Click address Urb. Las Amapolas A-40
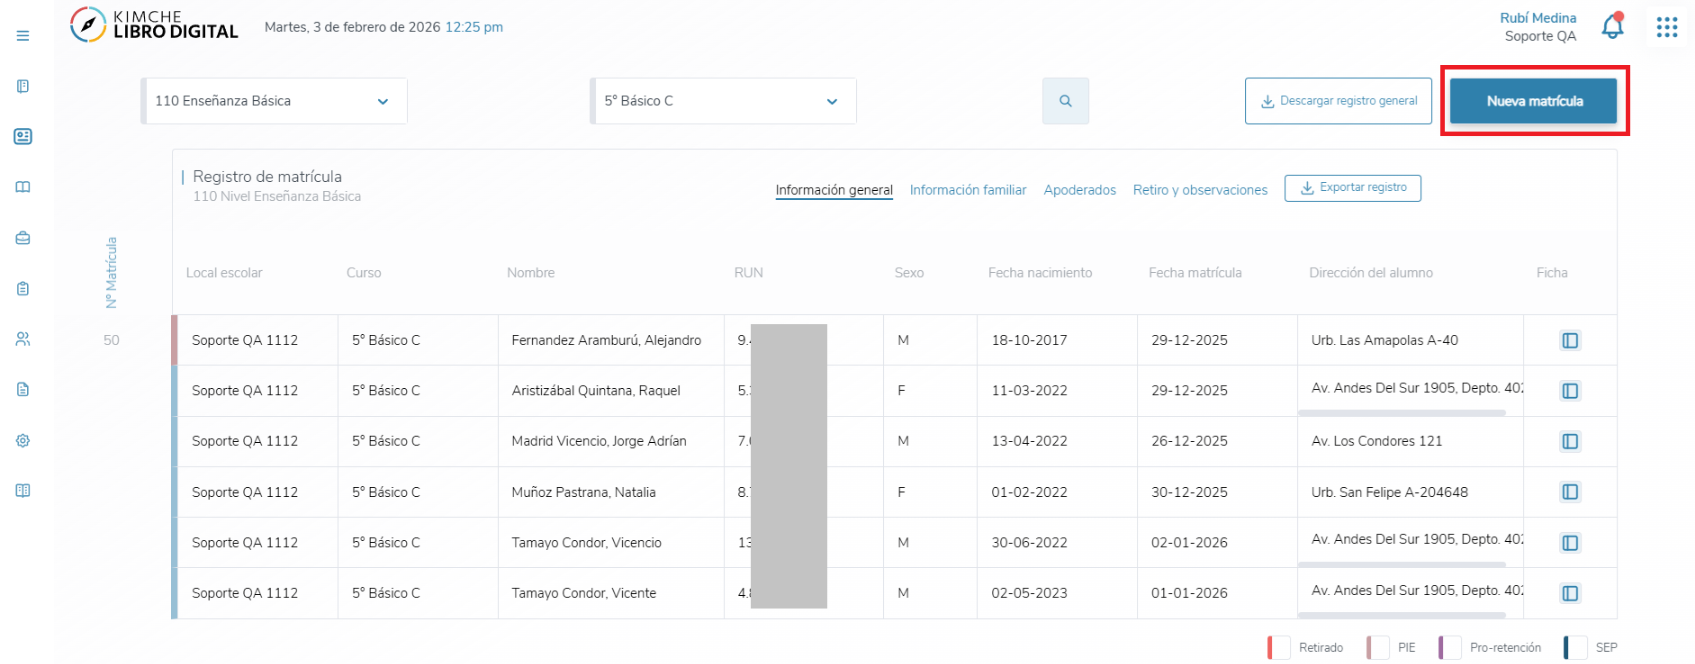 pyautogui.click(x=1384, y=341)
